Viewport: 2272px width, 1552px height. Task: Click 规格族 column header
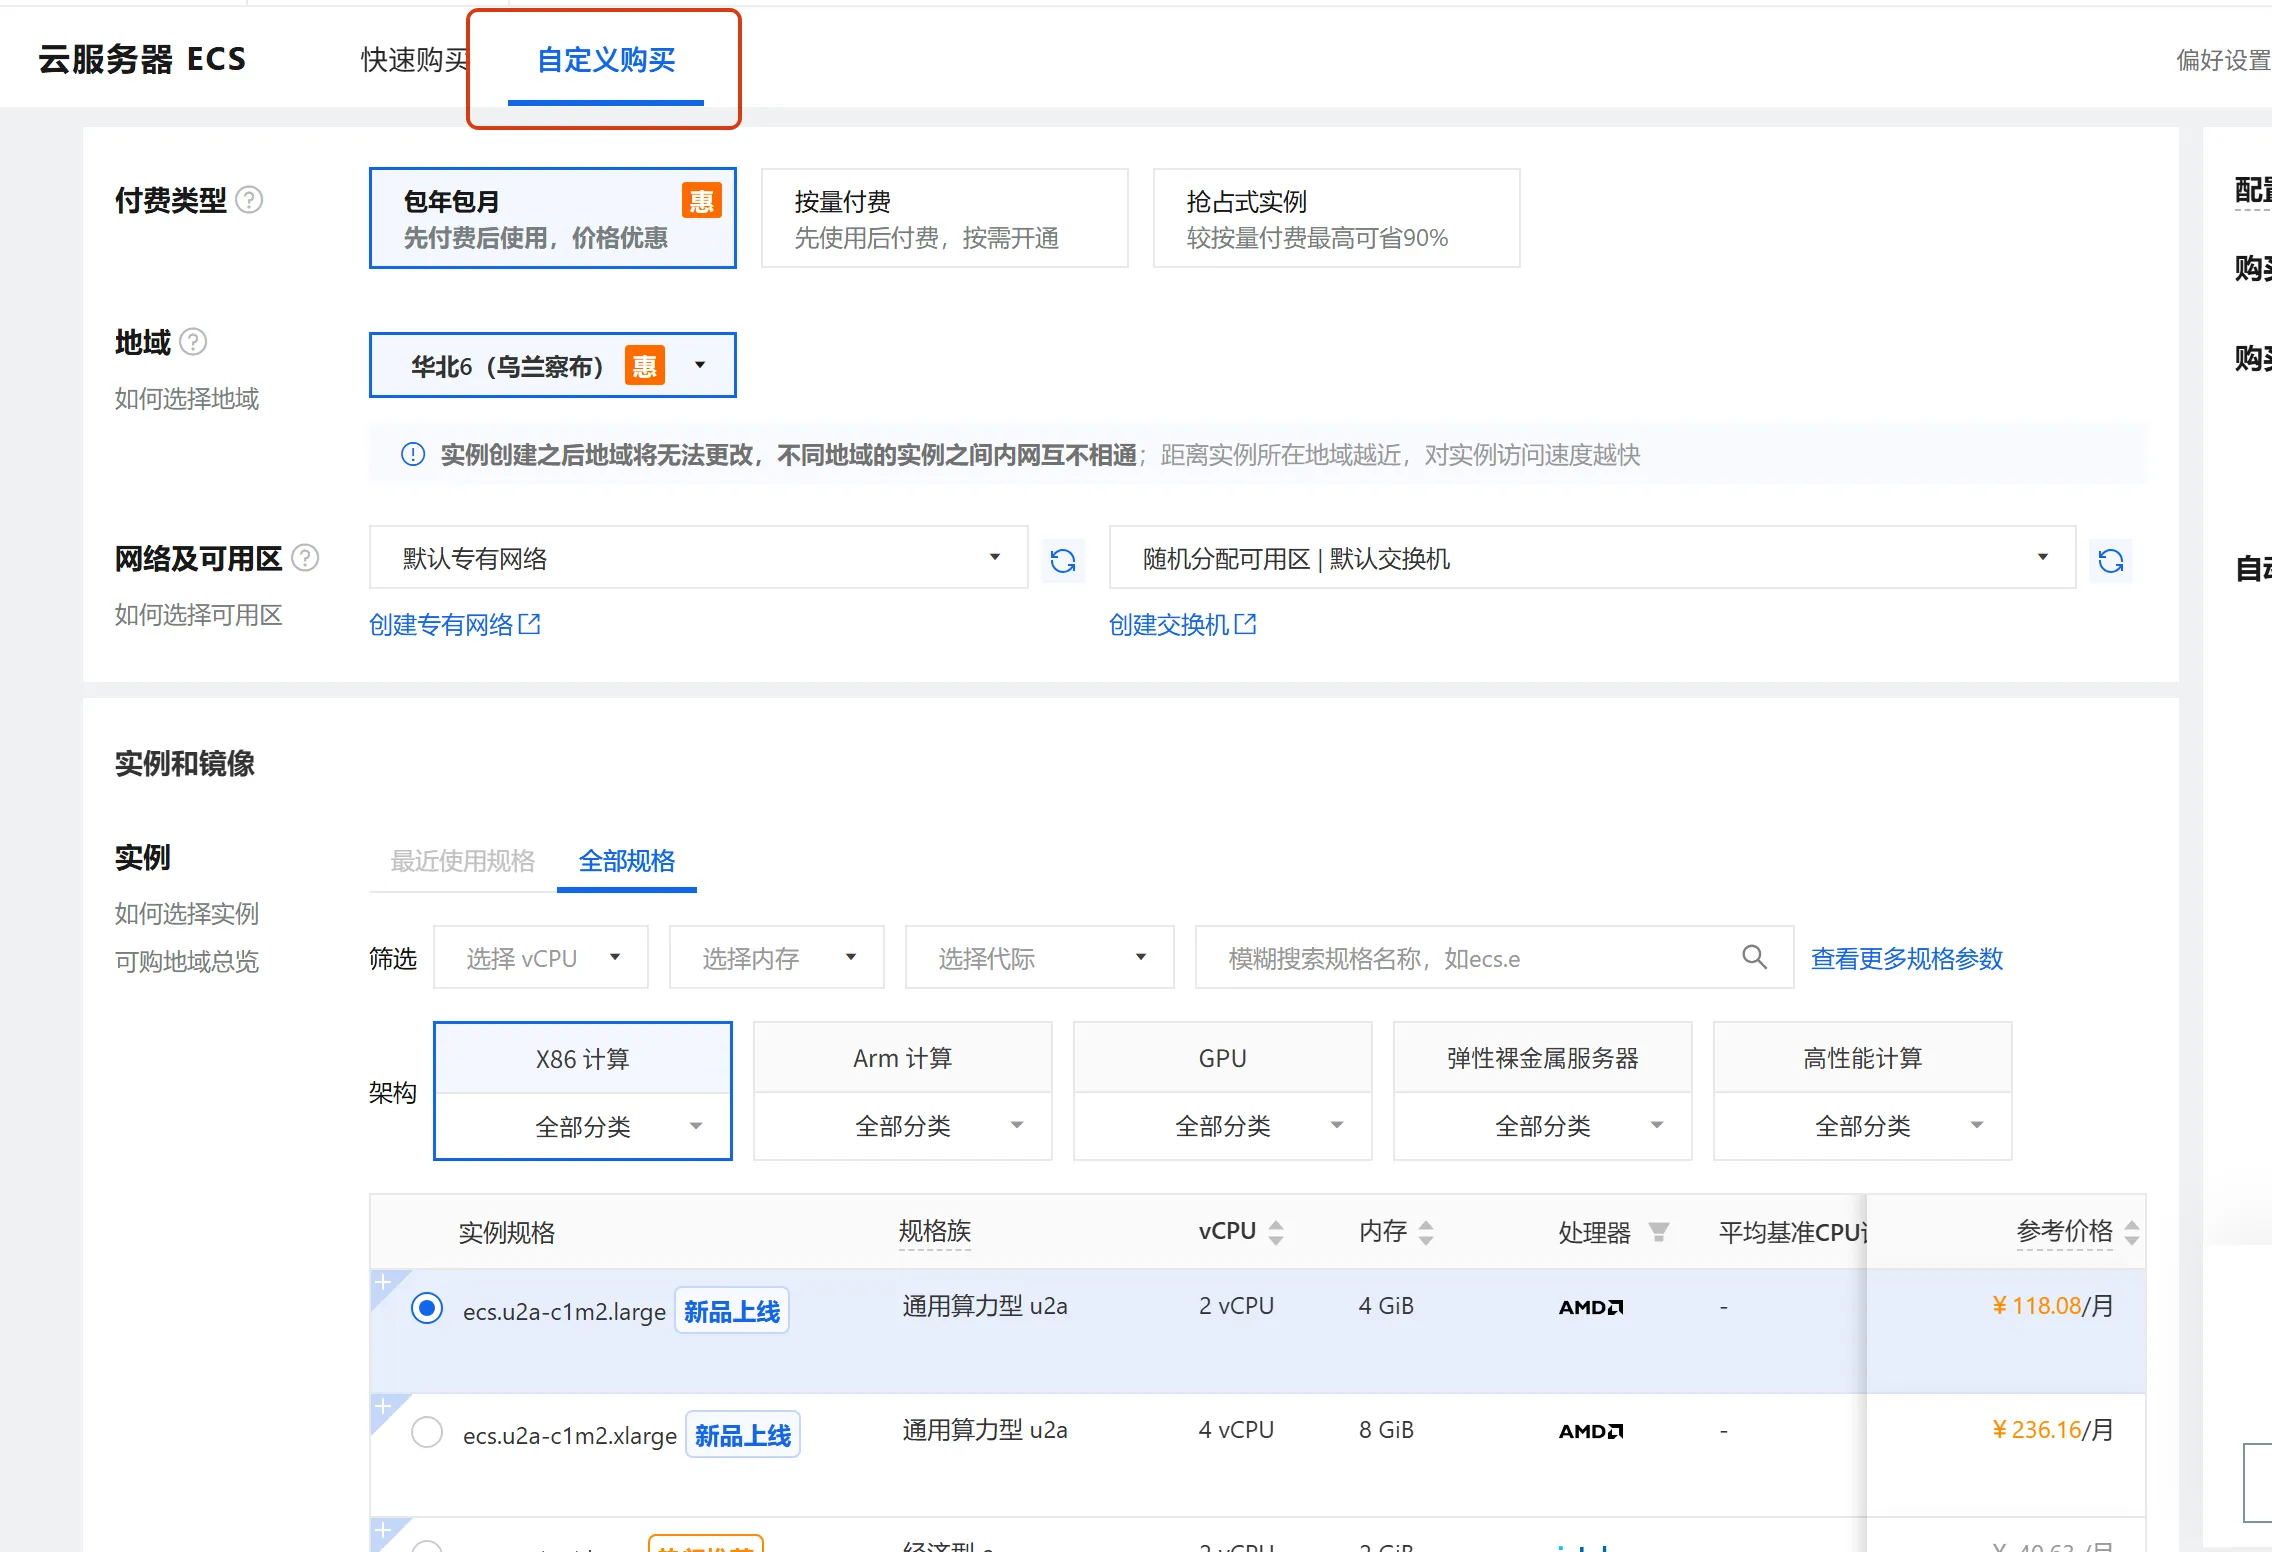[935, 1231]
